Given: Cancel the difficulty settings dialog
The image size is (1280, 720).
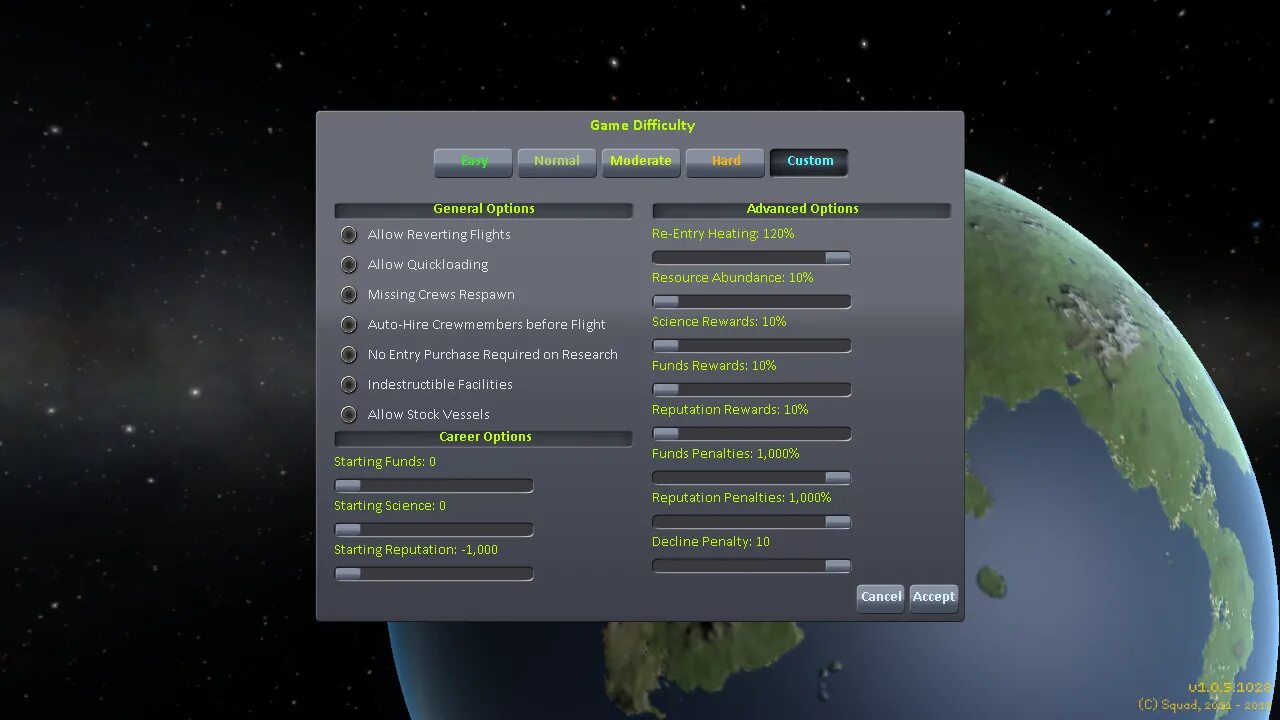Looking at the screenshot, I should 881,598.
